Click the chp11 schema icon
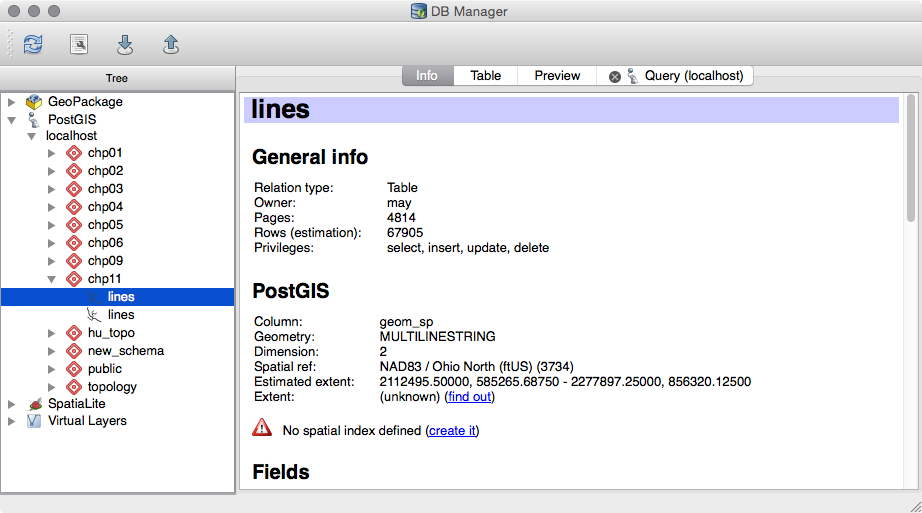The width and height of the screenshot is (922, 513). tap(74, 279)
